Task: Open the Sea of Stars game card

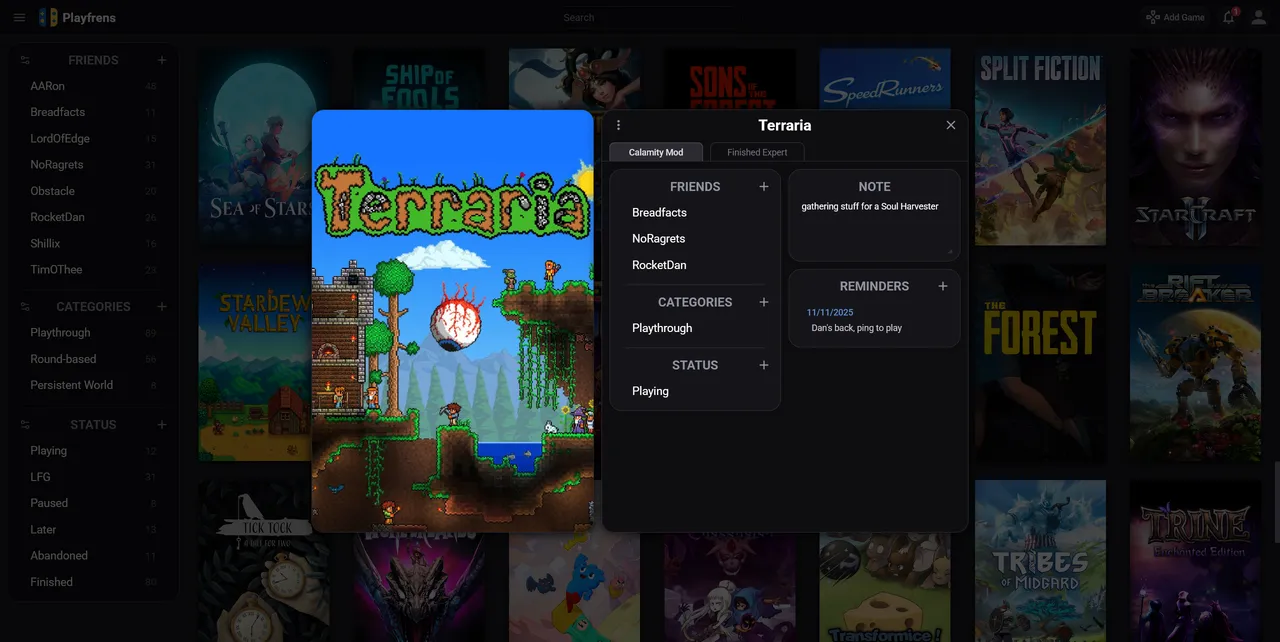Action: pyautogui.click(x=255, y=147)
